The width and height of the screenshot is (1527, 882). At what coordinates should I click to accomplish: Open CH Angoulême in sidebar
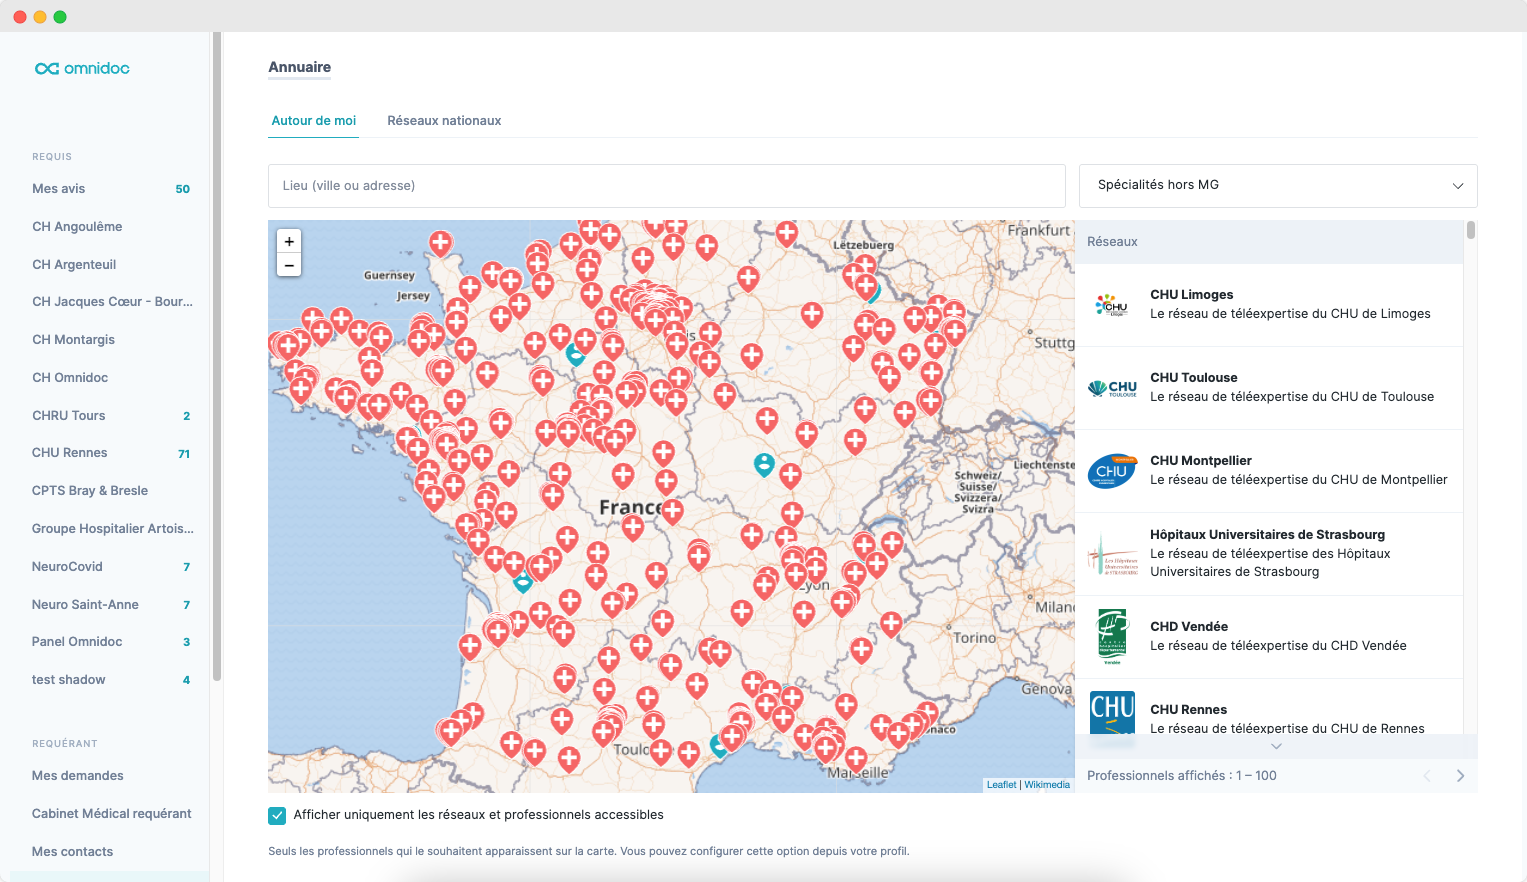pos(77,227)
